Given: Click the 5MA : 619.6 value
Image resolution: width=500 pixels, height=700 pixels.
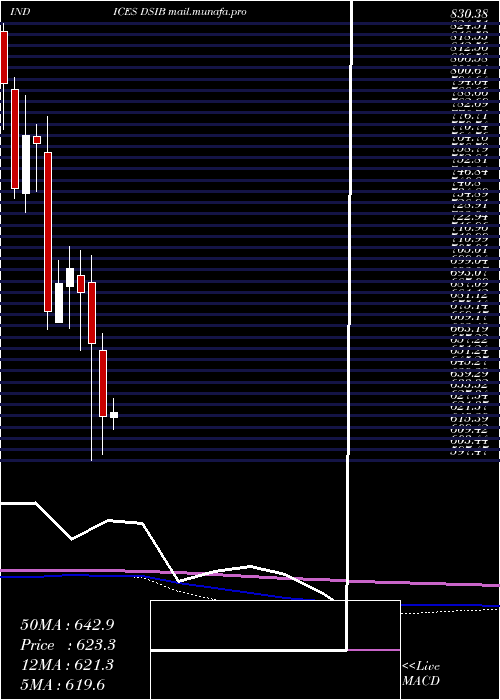Looking at the screenshot, I should (62, 685).
